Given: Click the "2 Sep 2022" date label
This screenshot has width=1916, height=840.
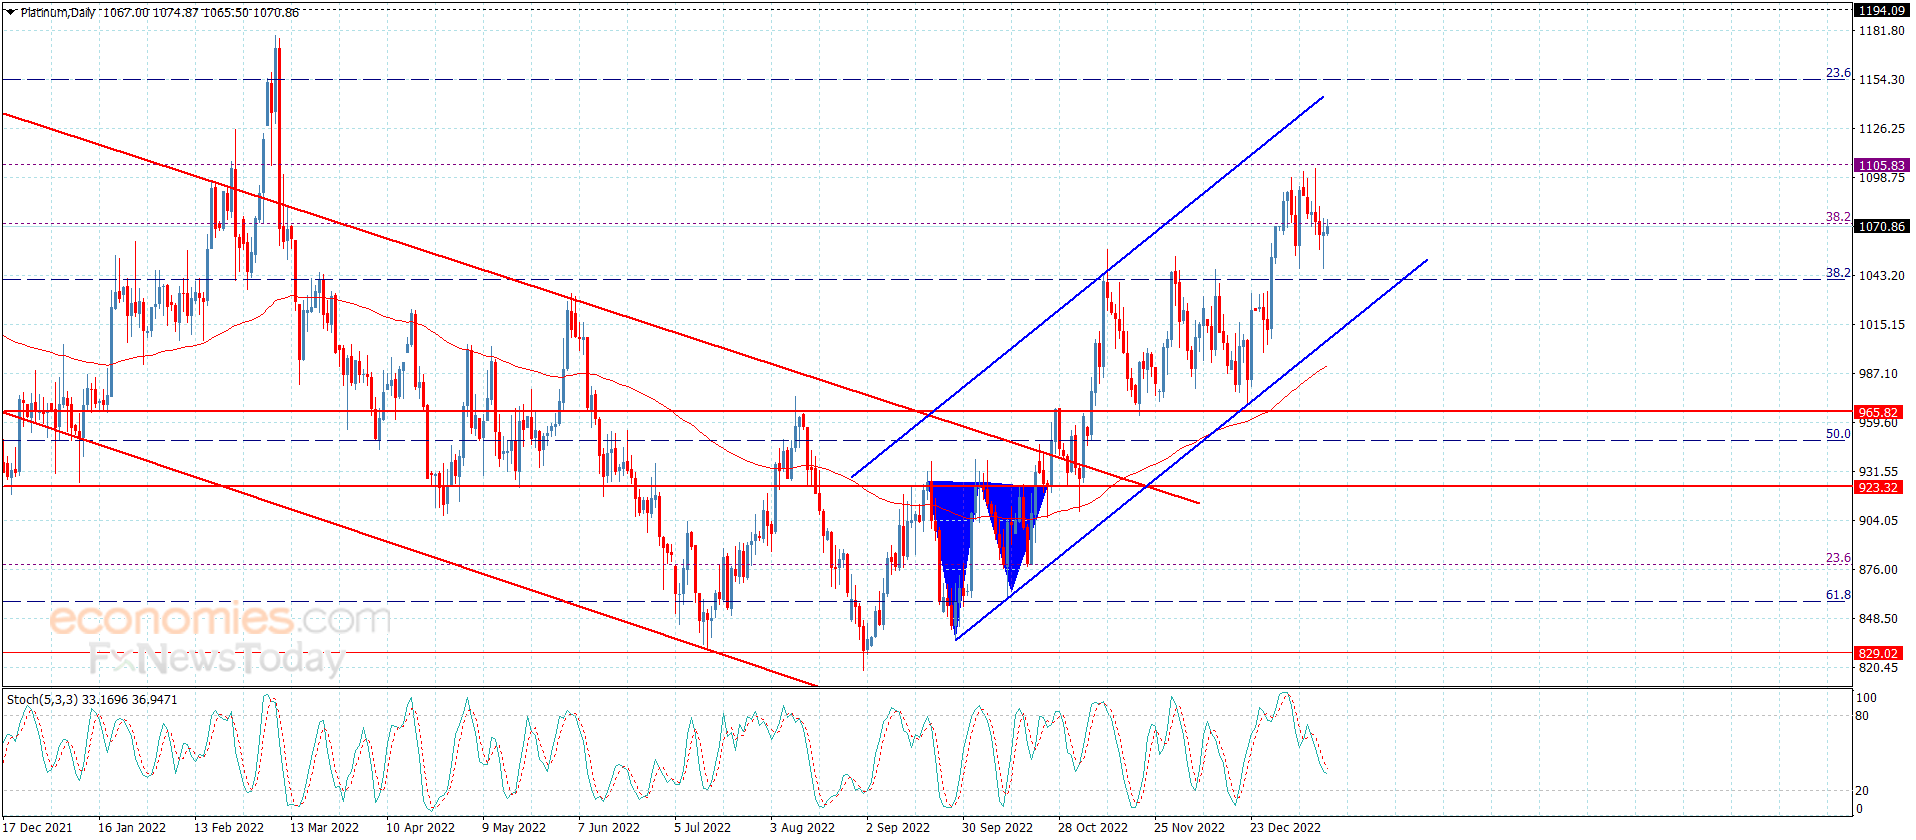Looking at the screenshot, I should (898, 828).
